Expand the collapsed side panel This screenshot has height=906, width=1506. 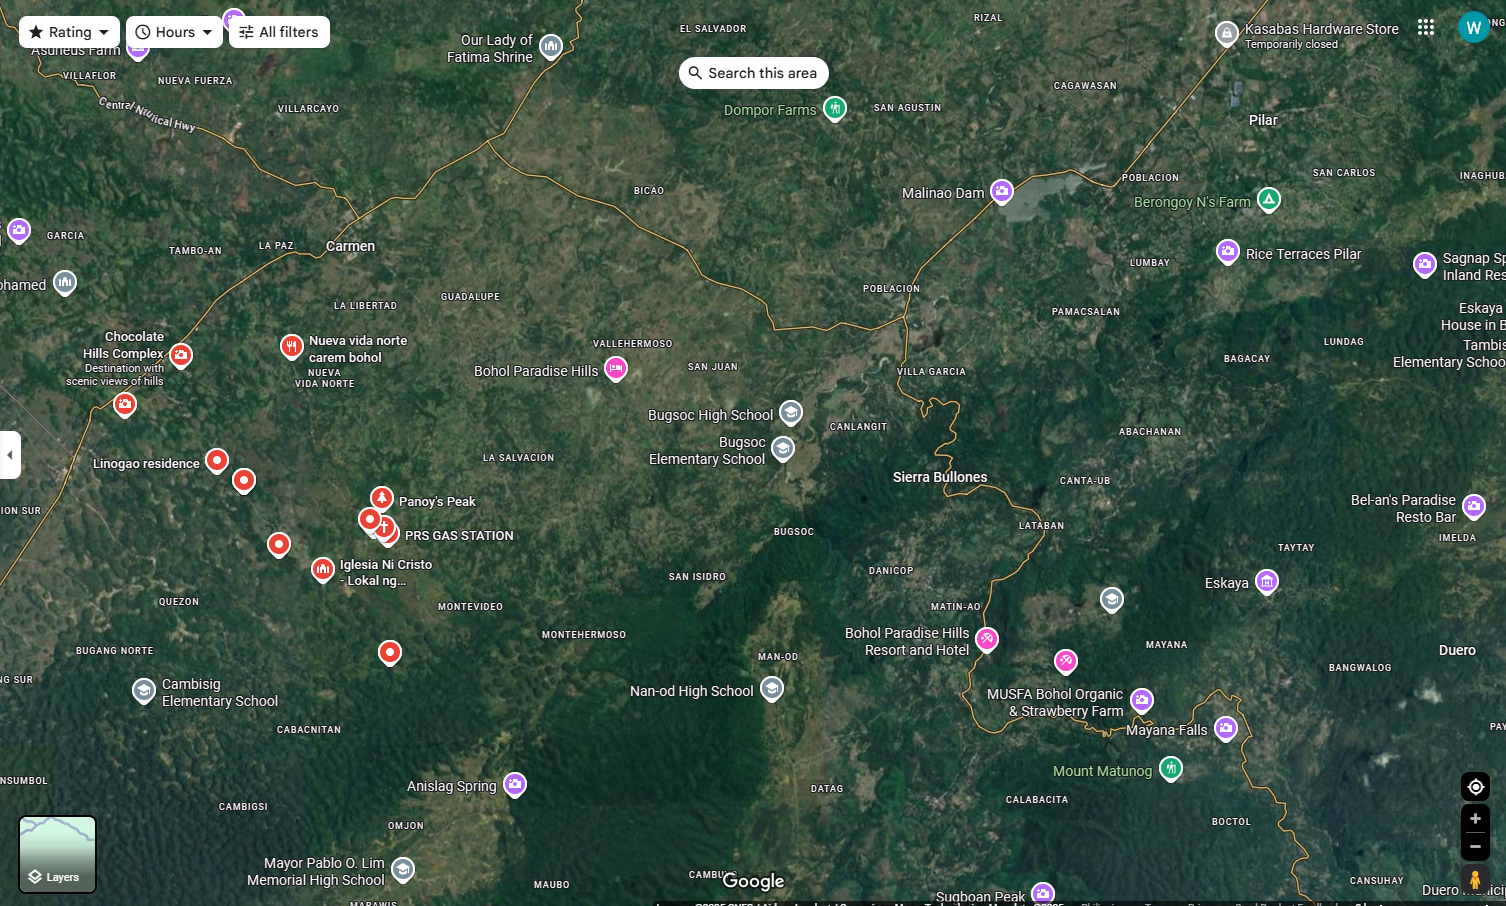[x=10, y=455]
